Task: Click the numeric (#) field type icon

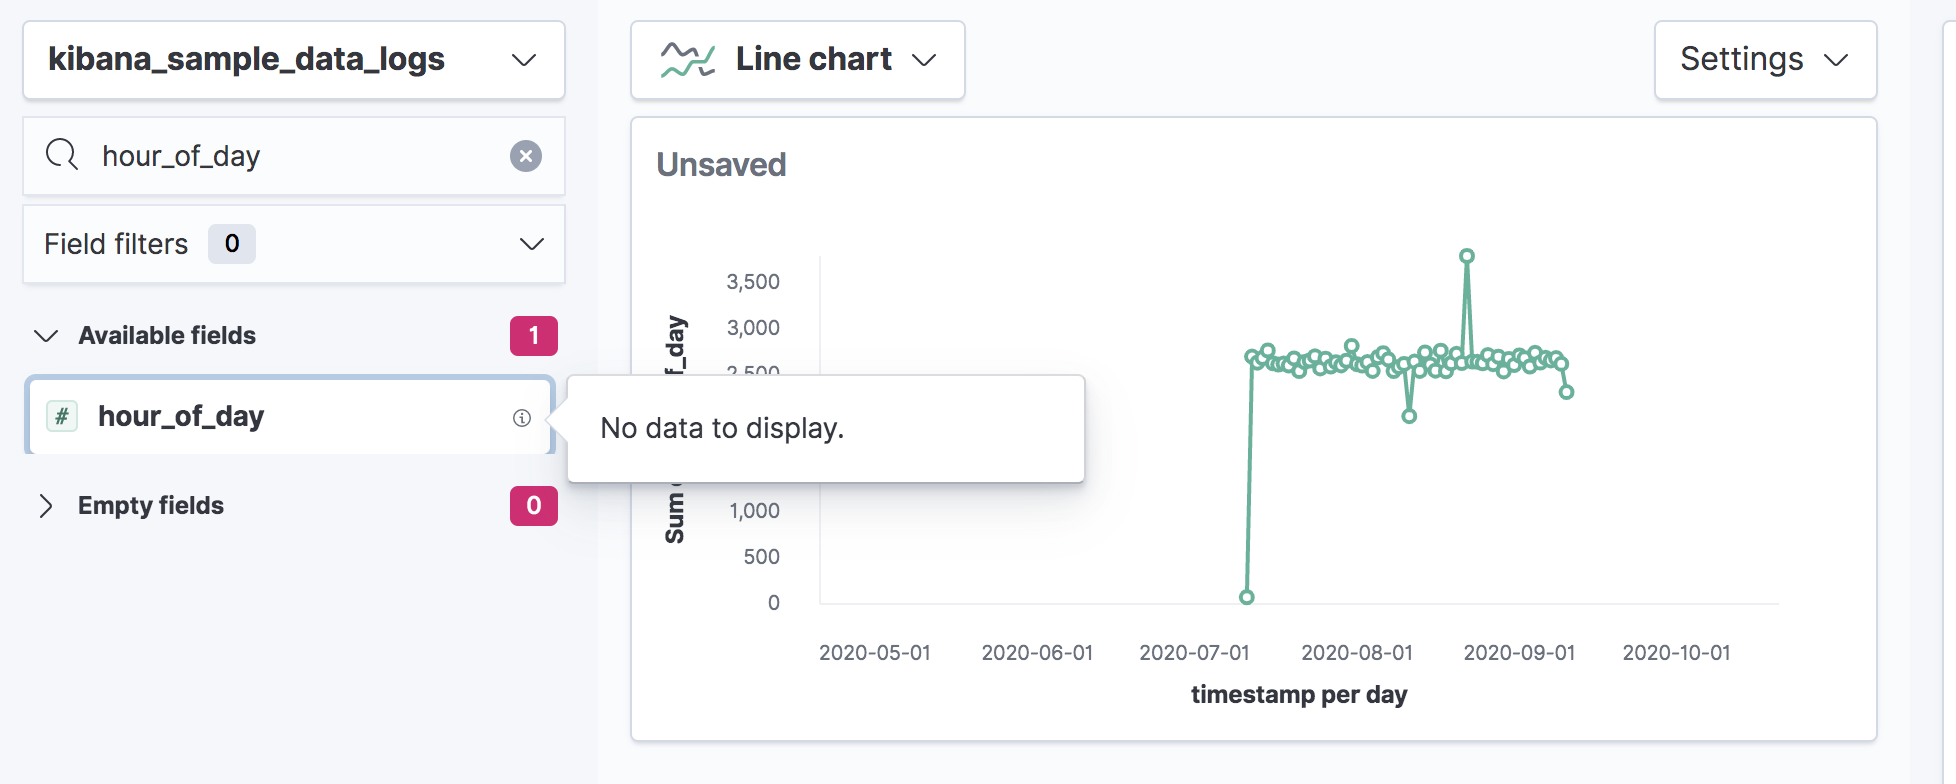Action: (61, 416)
